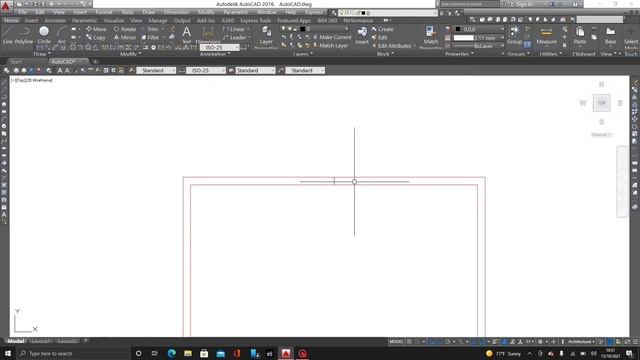This screenshot has height=360, width=640.
Task: Expand the Modify panel
Action: pyautogui.click(x=131, y=54)
